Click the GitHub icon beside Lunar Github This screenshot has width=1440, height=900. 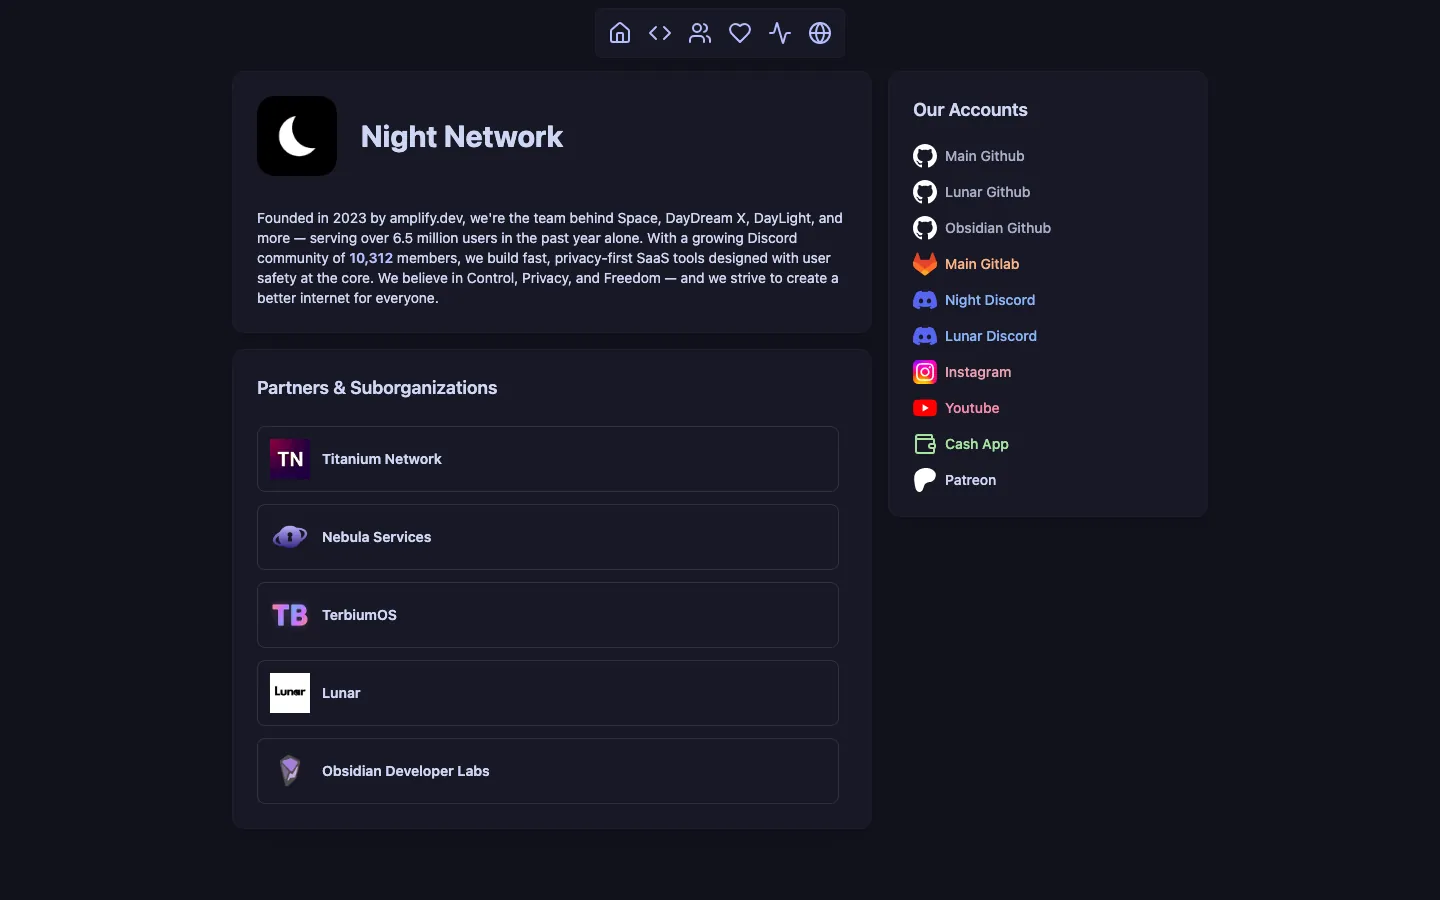[x=925, y=192]
